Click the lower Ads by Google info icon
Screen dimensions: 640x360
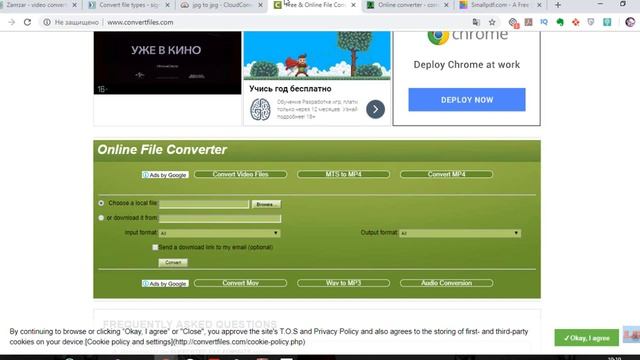pos(145,283)
